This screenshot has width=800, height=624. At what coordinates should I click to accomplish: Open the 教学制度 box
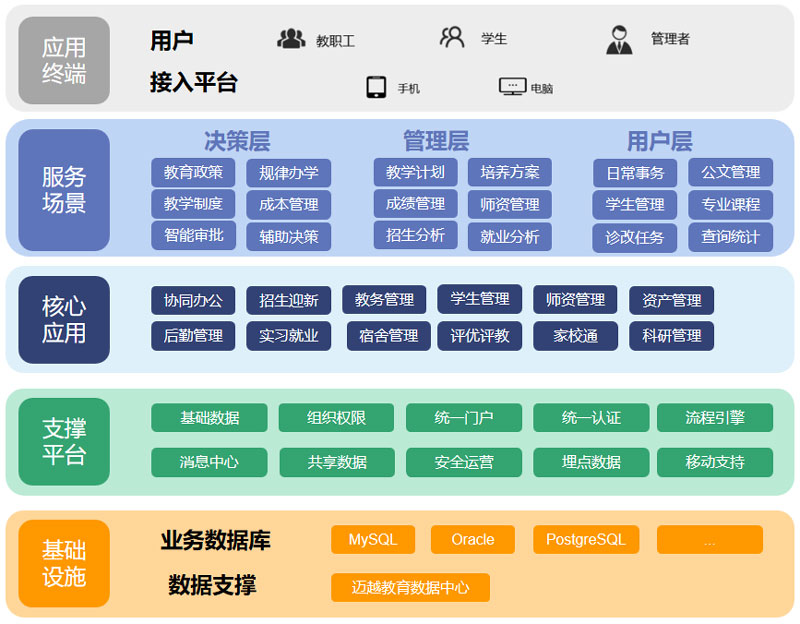(193, 204)
